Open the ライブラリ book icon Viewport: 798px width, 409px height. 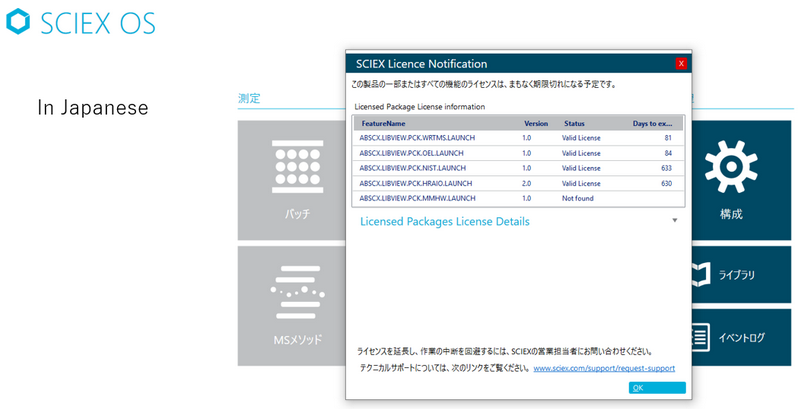[701, 275]
